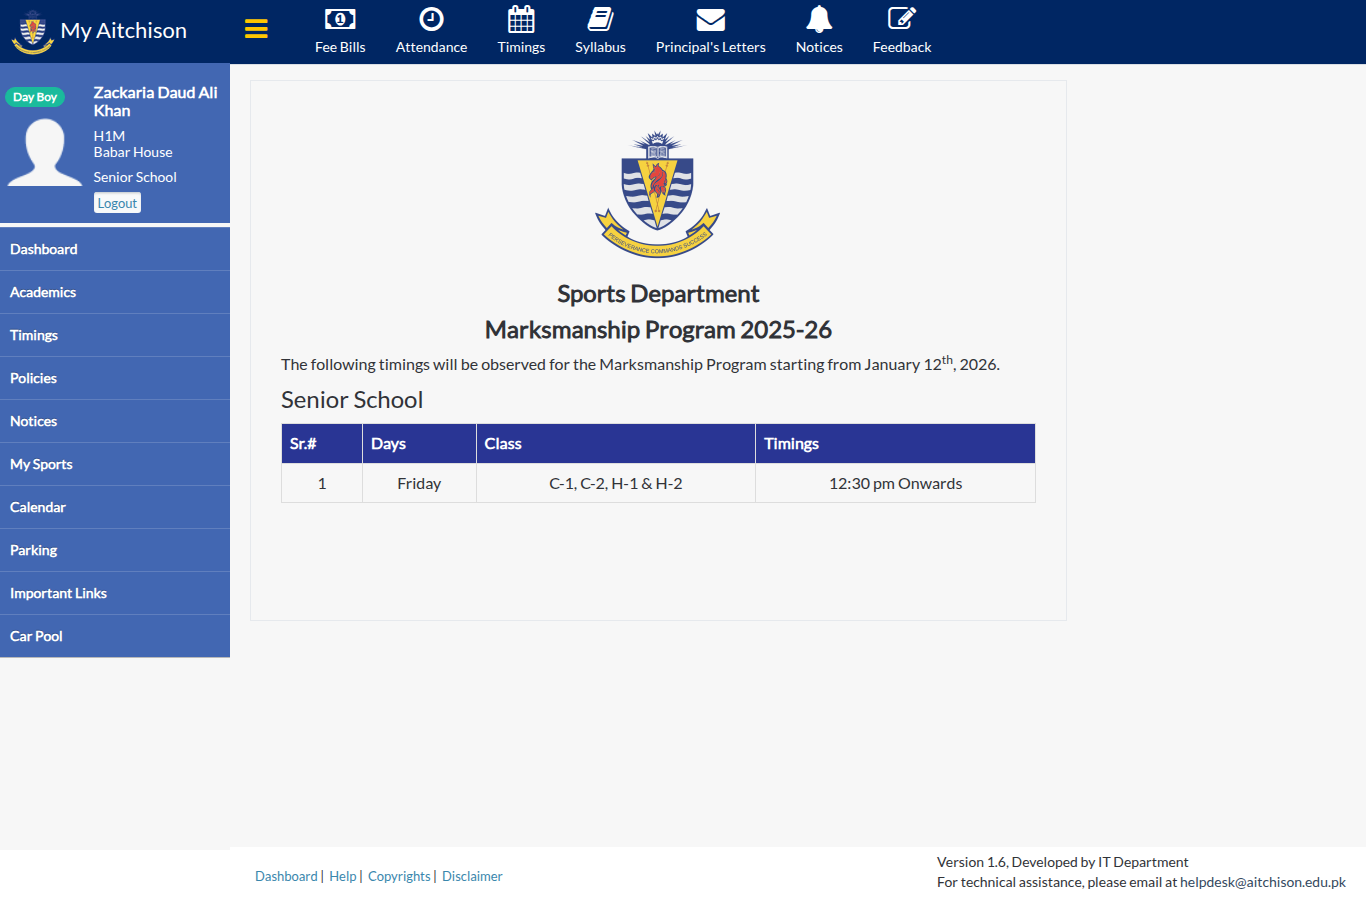
Task: Open the Syllabus book icon
Action: click(600, 19)
